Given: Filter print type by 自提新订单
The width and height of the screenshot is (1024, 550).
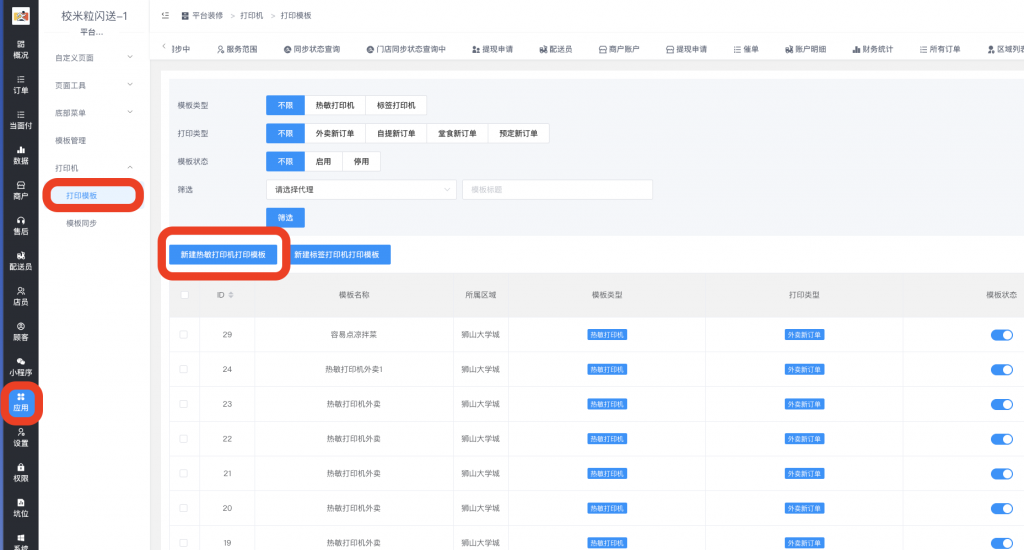Looking at the screenshot, I should click(396, 133).
